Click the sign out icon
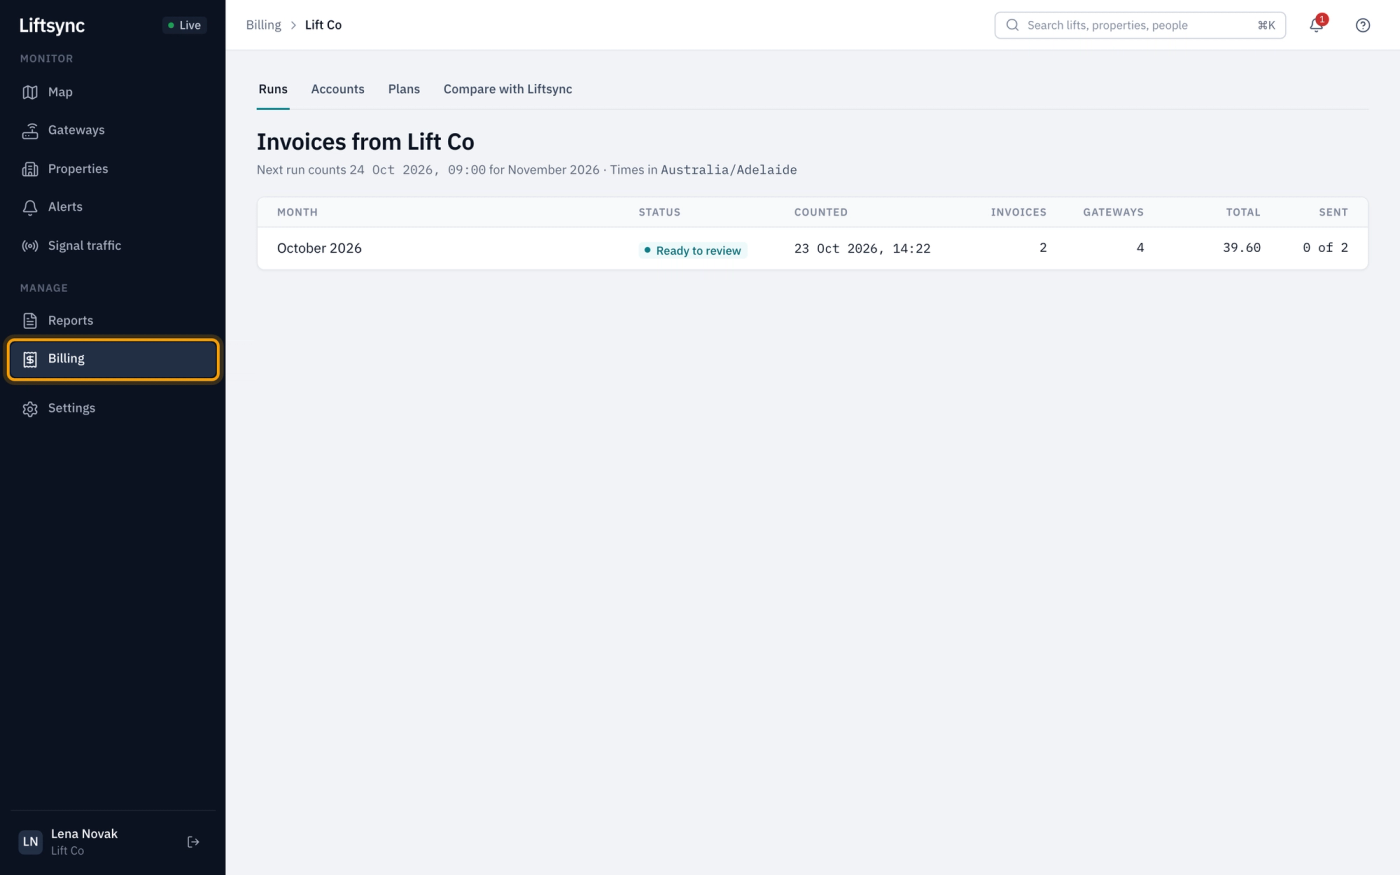 pyautogui.click(x=193, y=842)
